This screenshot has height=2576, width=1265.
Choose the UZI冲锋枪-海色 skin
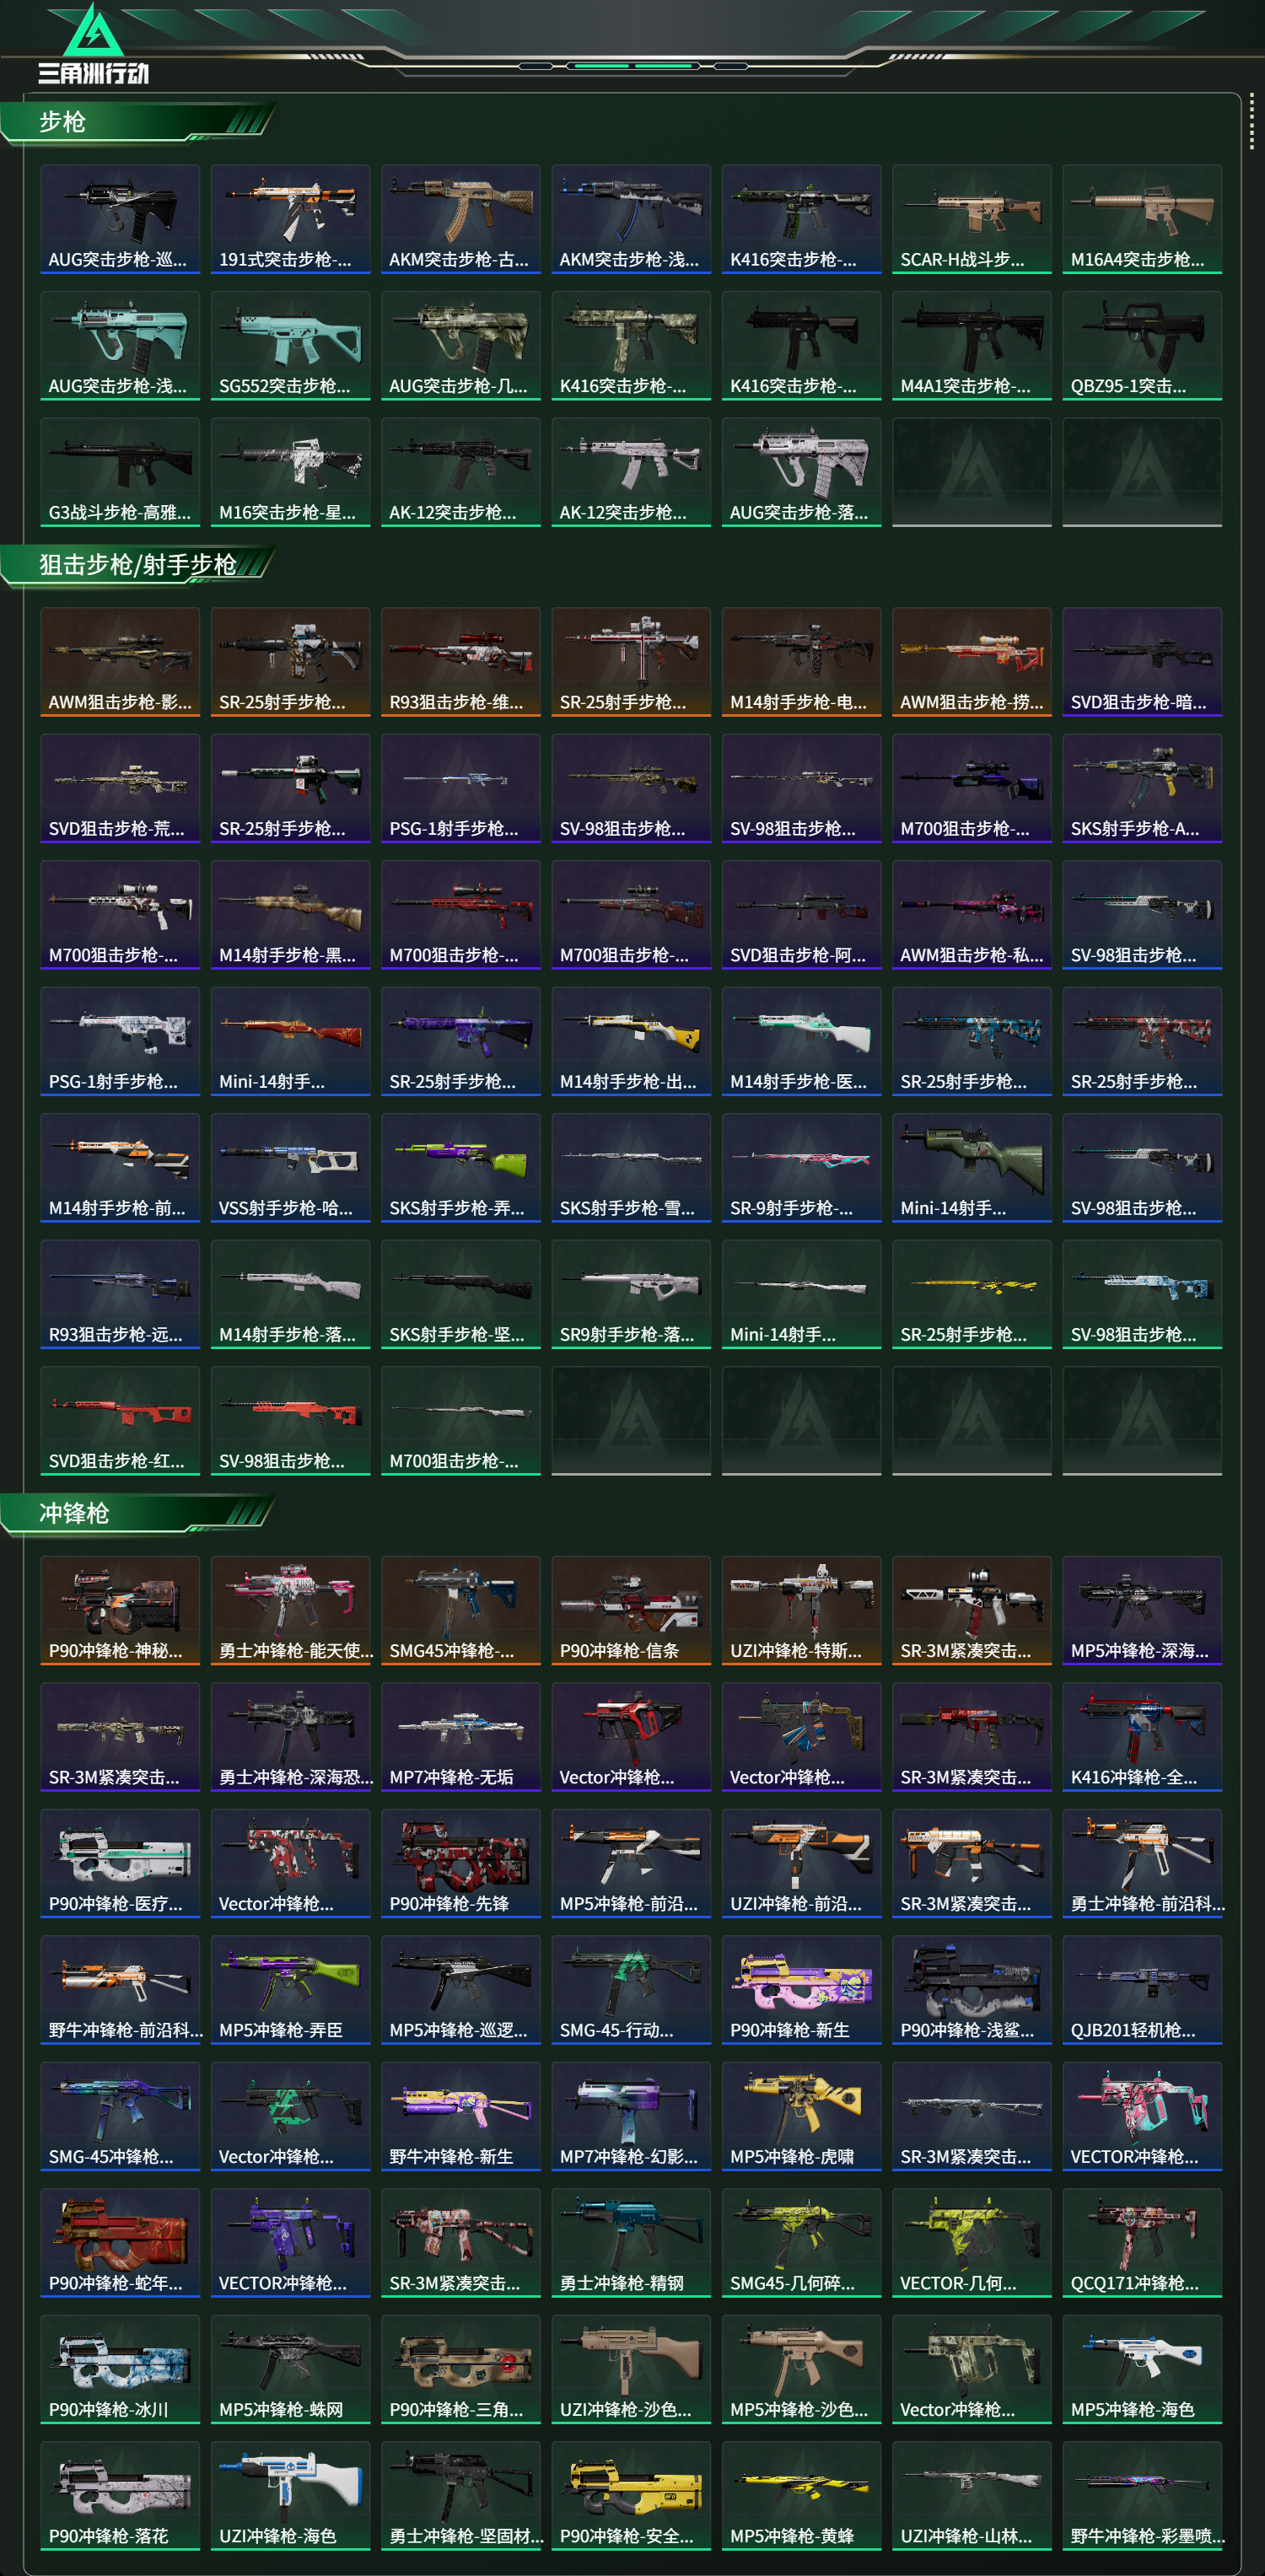tap(290, 2496)
